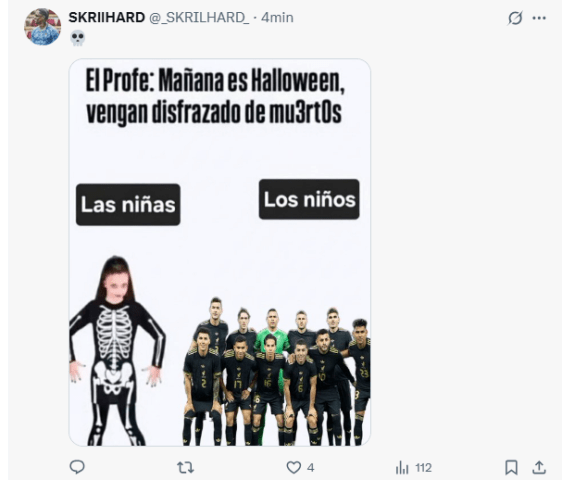
Task: Click the 112 views count
Action: click(x=423, y=467)
